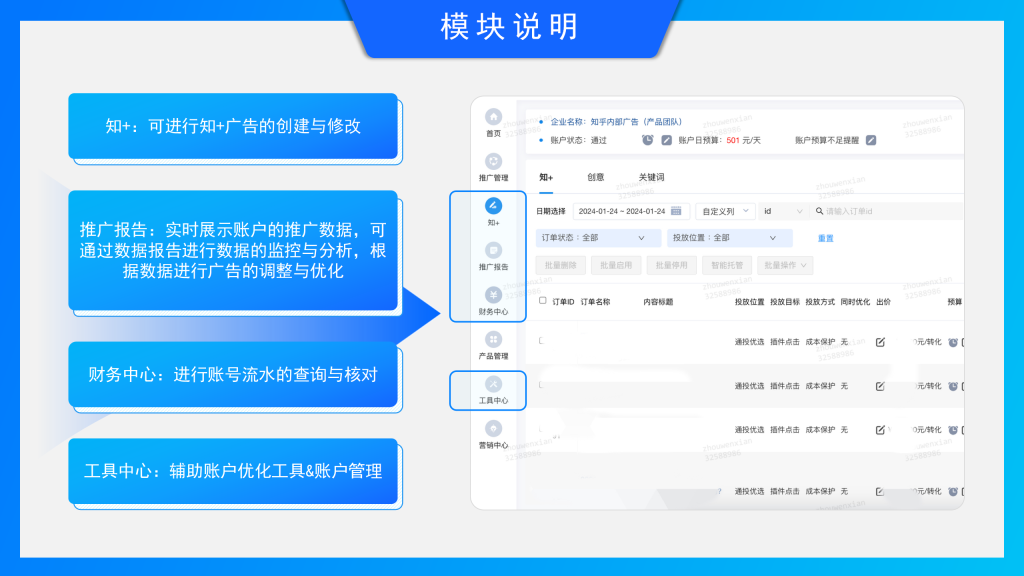
Task: Switch to the 知+ tab
Action: coord(546,177)
